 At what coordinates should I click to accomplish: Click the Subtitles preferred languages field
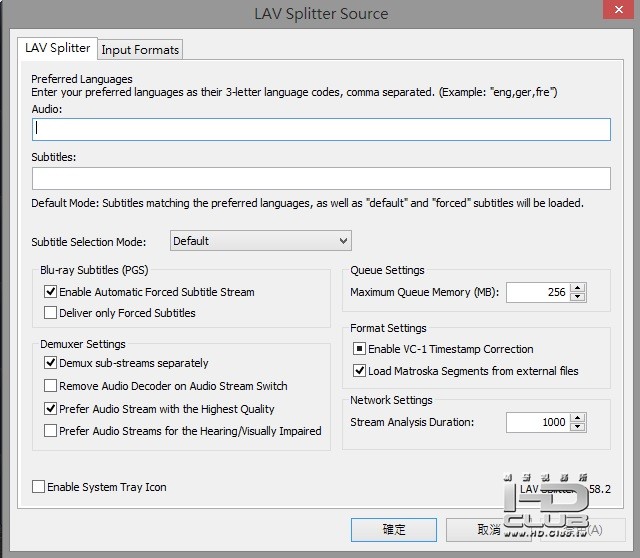pyautogui.click(x=321, y=178)
